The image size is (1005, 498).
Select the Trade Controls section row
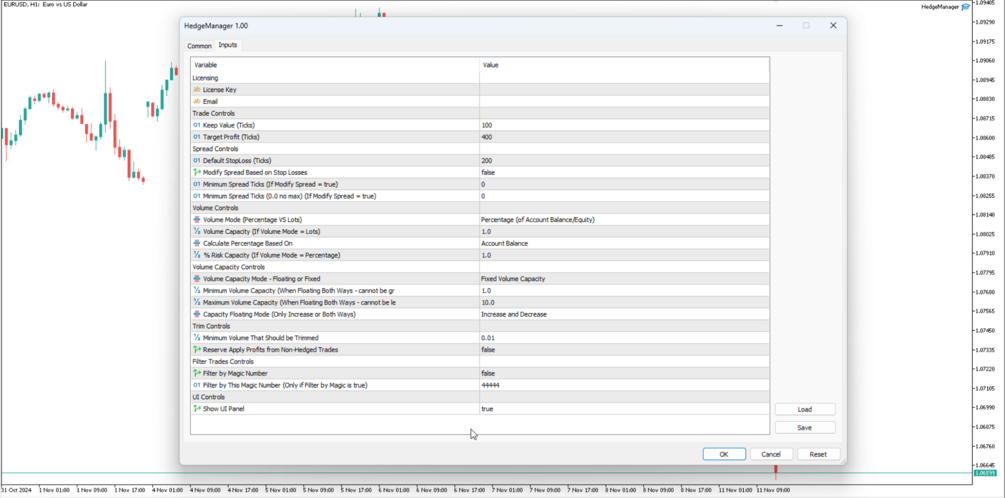click(x=480, y=113)
